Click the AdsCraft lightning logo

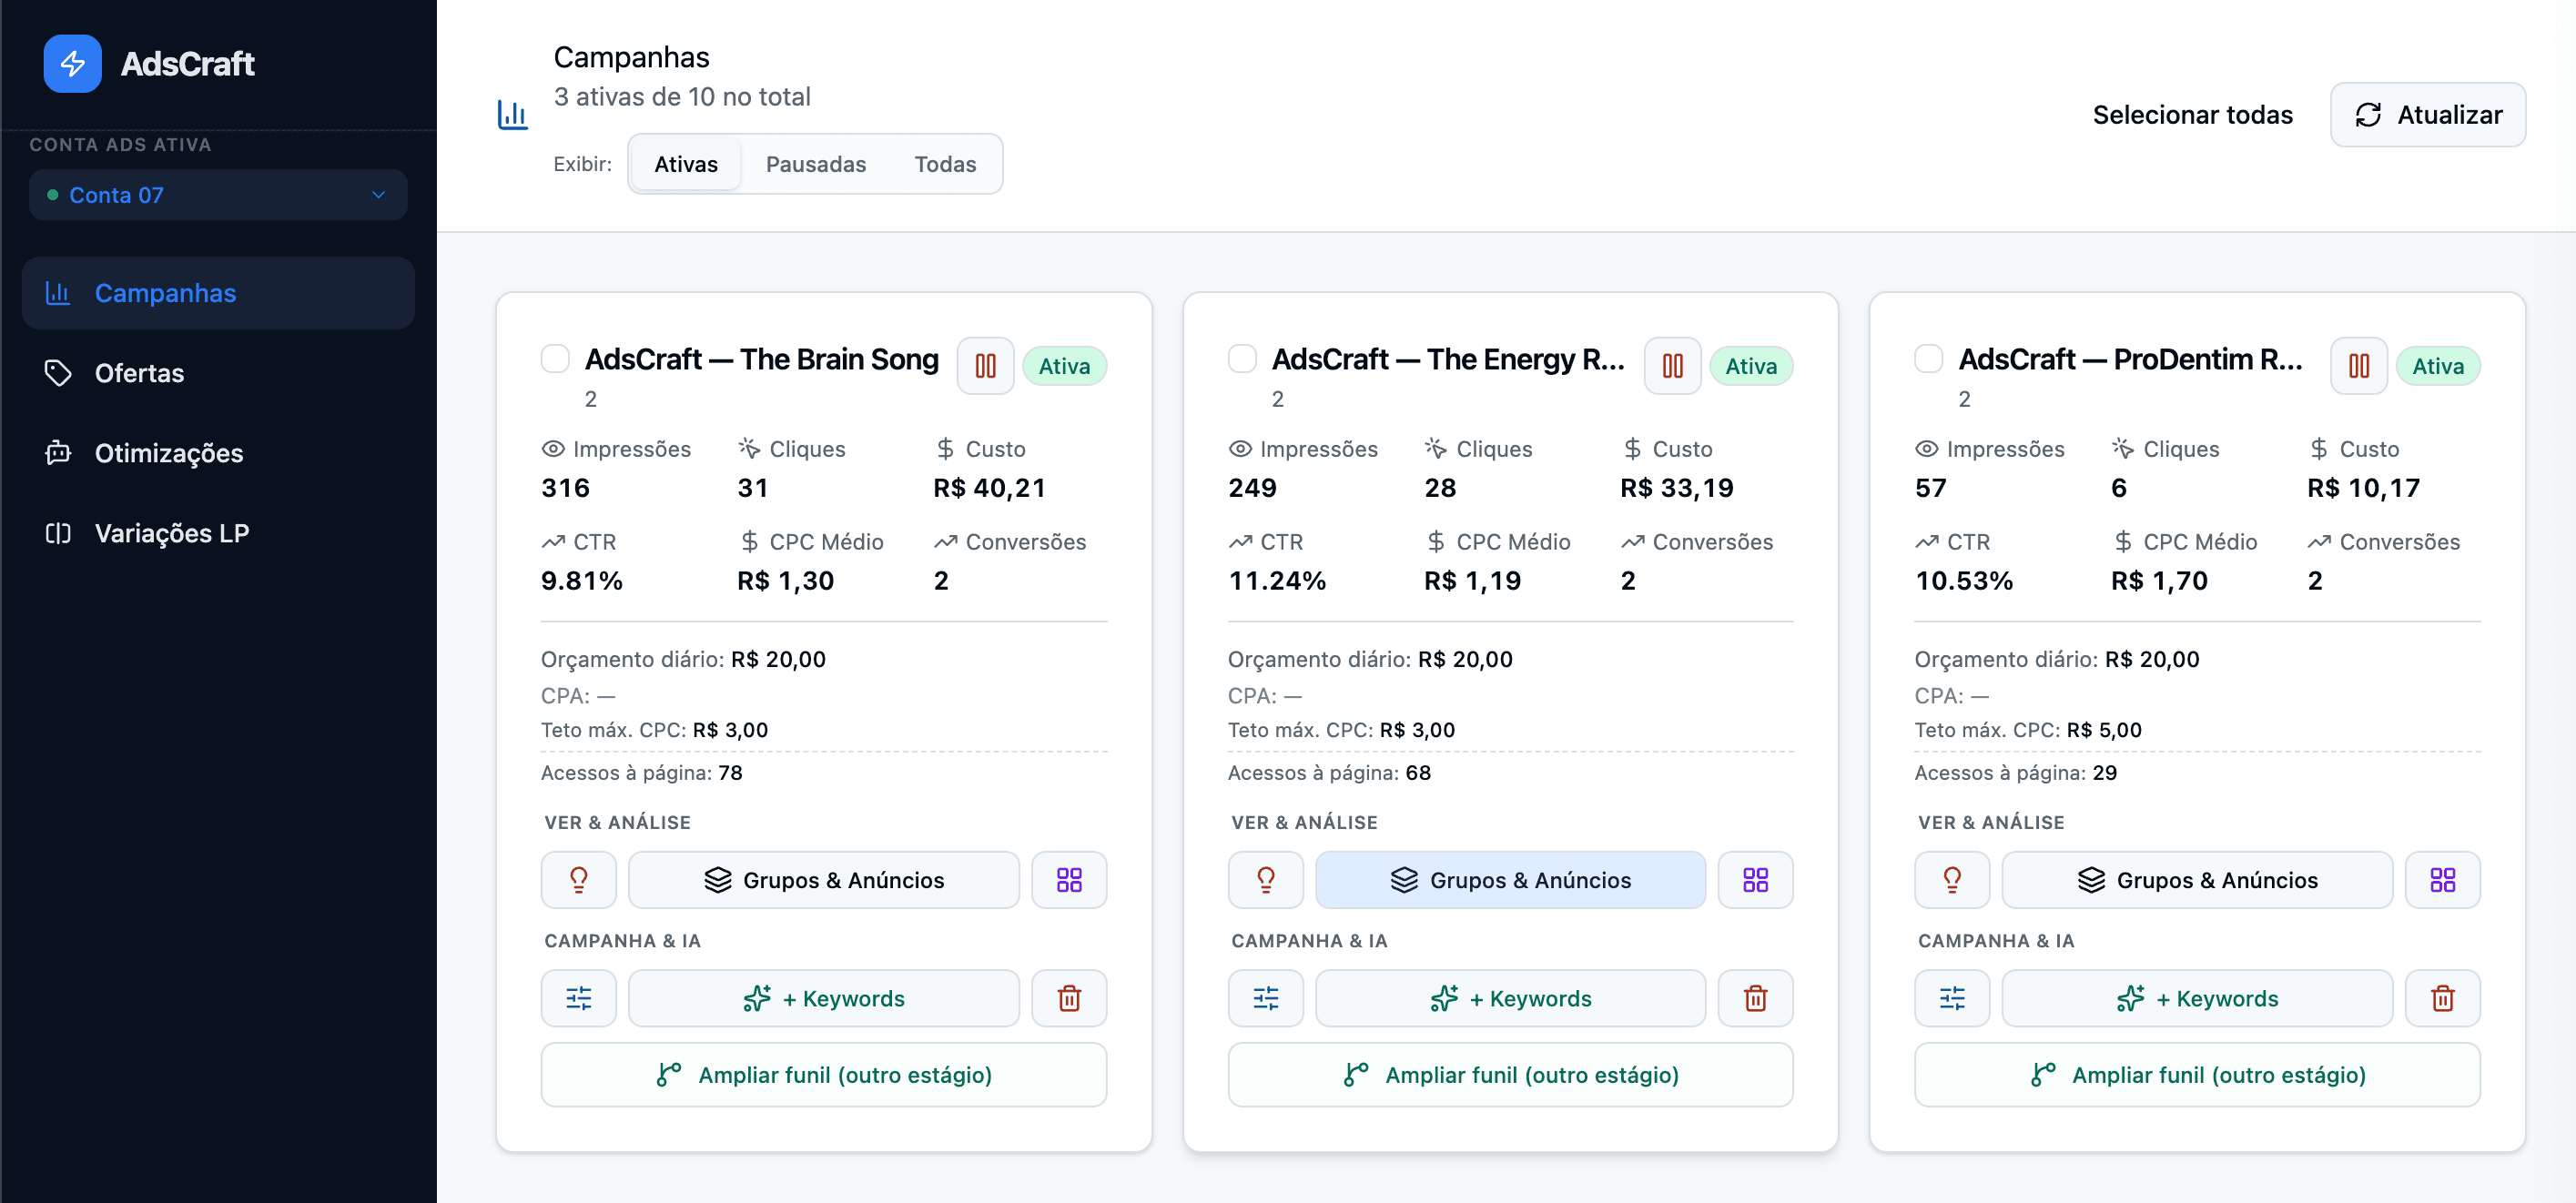[72, 64]
